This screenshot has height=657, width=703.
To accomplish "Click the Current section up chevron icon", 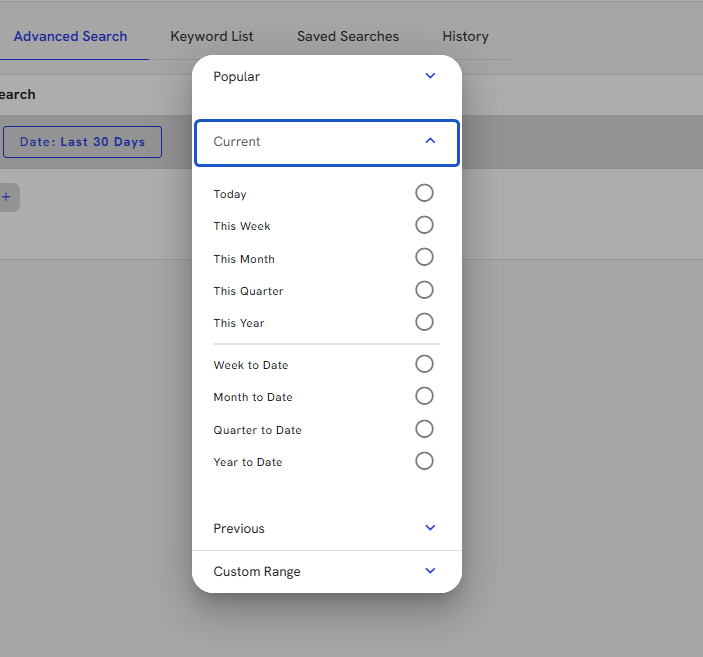I will [x=430, y=142].
